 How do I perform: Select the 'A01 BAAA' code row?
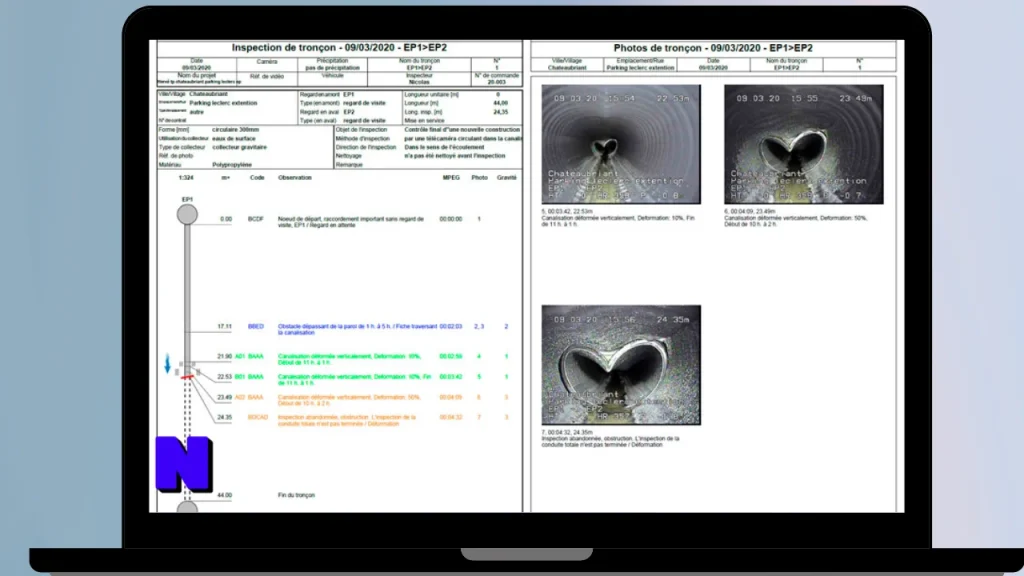point(249,357)
